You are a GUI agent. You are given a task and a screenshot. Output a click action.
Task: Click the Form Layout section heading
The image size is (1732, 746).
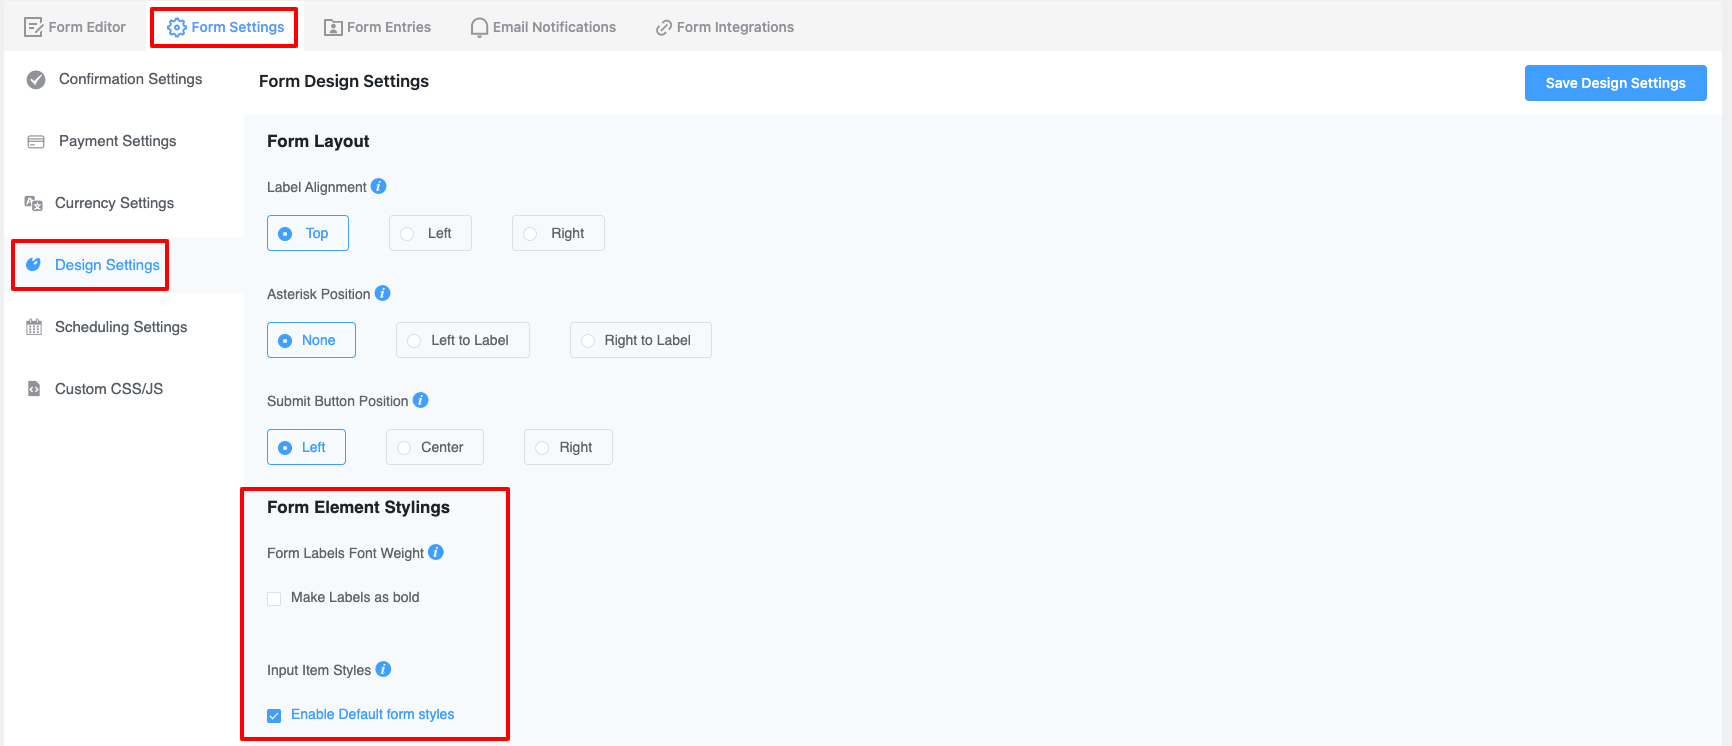(318, 141)
